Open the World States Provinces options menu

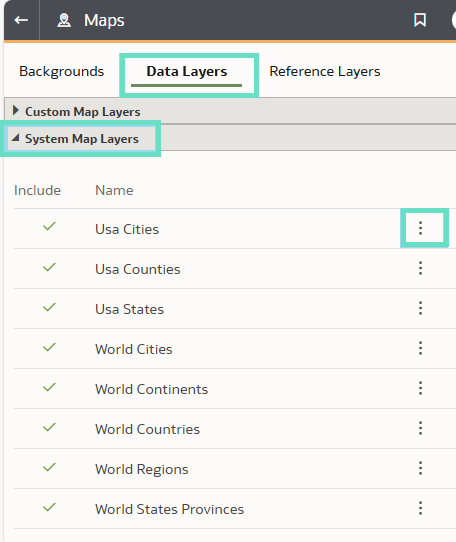[420, 508]
